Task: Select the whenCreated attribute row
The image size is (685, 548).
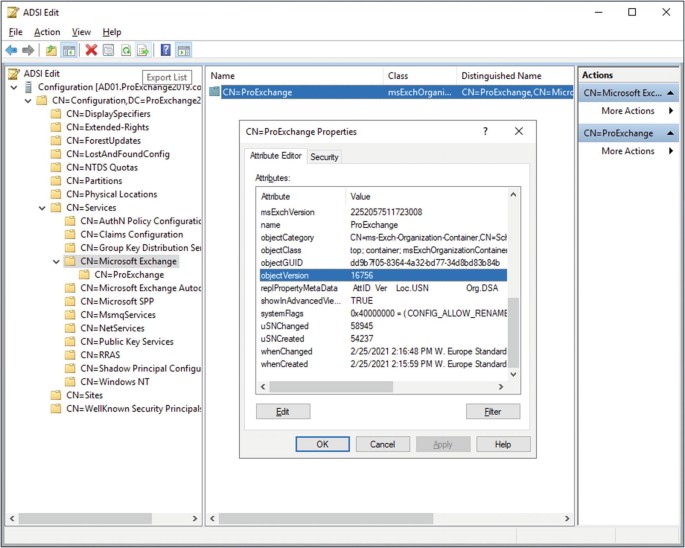Action: [383, 364]
